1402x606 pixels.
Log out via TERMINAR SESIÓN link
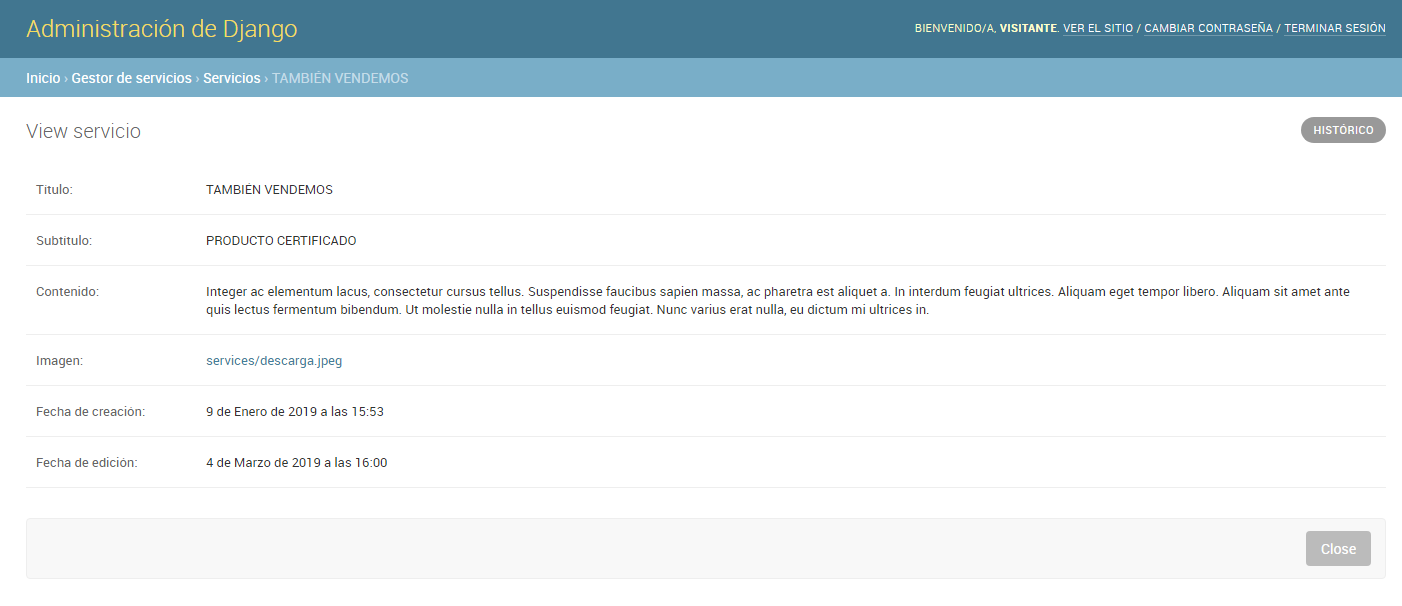(x=1334, y=28)
